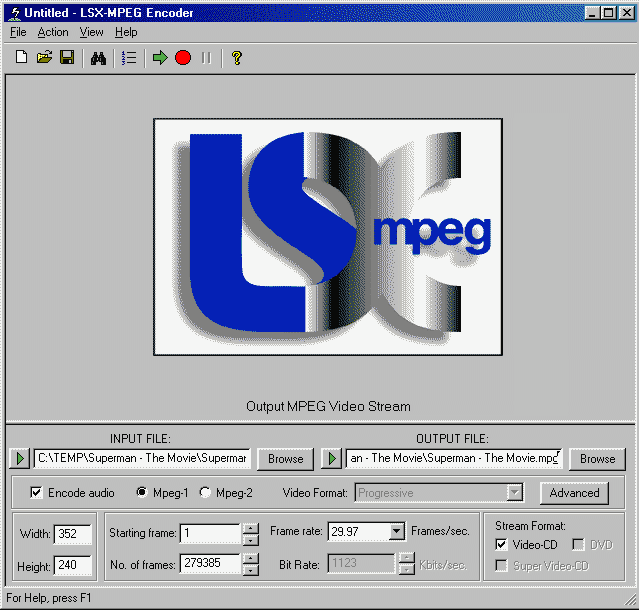The image size is (639, 610).
Task: Click the Advanced button
Action: 574,492
